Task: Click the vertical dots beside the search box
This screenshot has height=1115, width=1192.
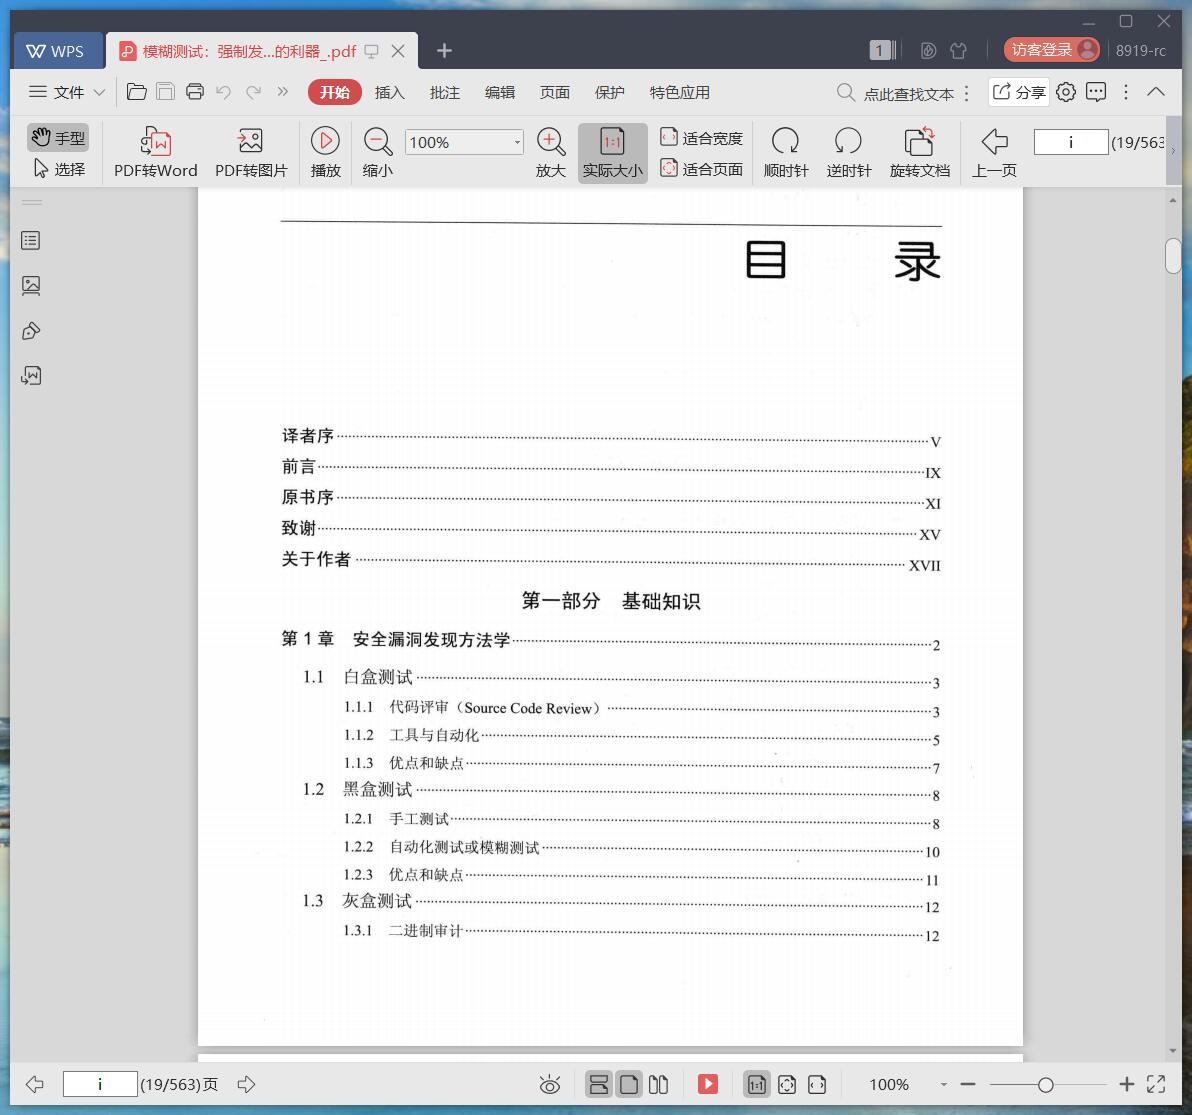Action: point(966,93)
